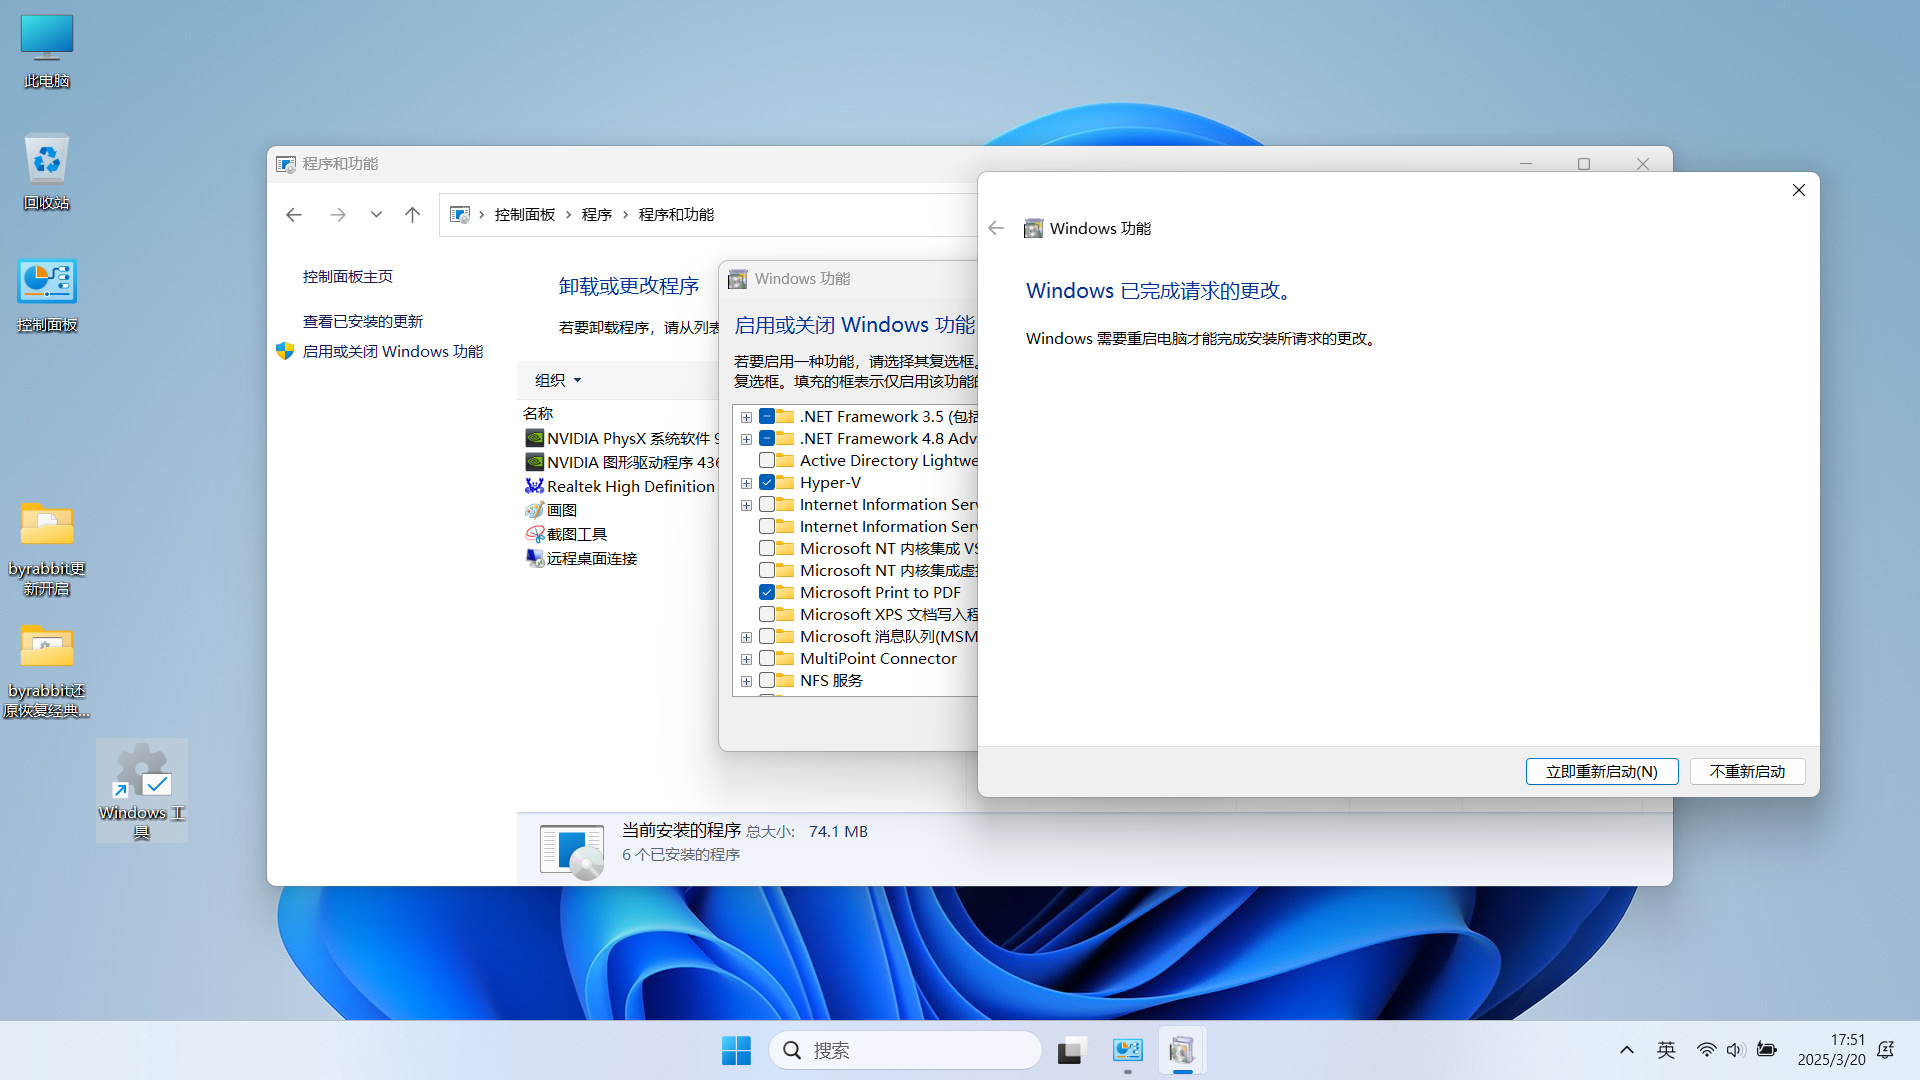The image size is (1920, 1080).
Task: Click 控制面板 in the address breadcrumb
Action: coord(525,215)
